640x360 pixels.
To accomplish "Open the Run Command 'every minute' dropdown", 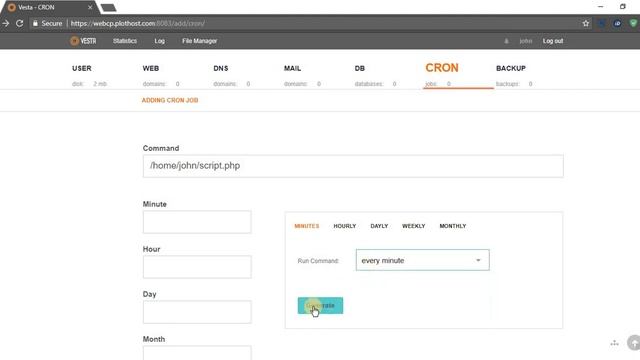I will (x=422, y=260).
